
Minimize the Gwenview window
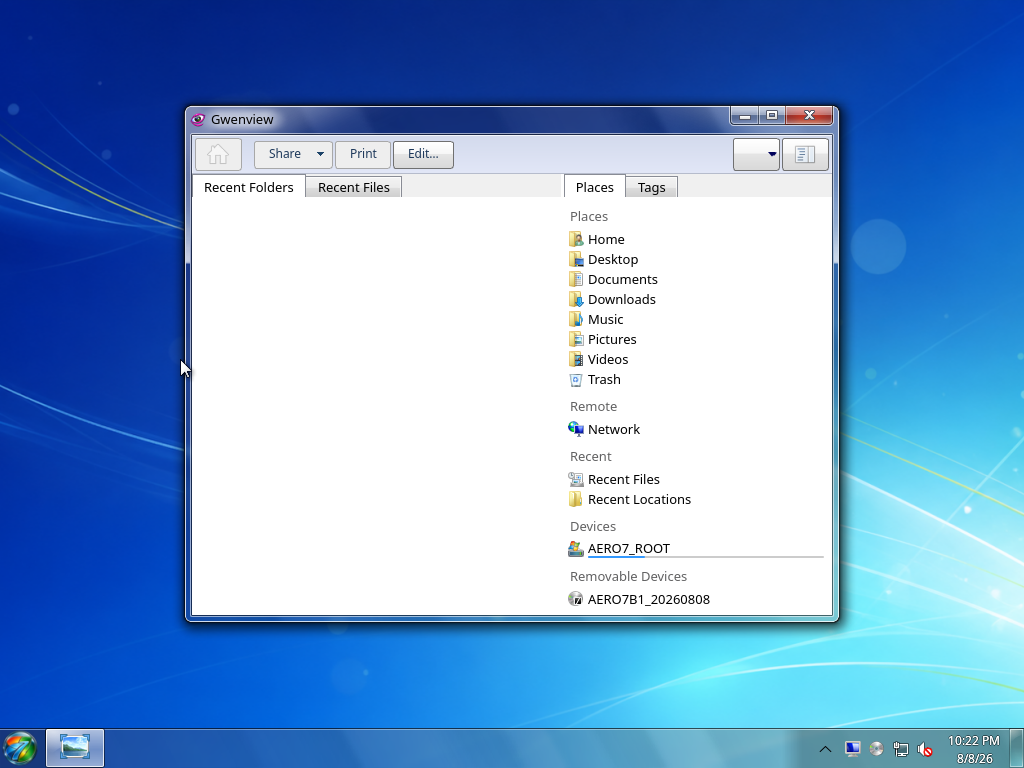coord(744,116)
